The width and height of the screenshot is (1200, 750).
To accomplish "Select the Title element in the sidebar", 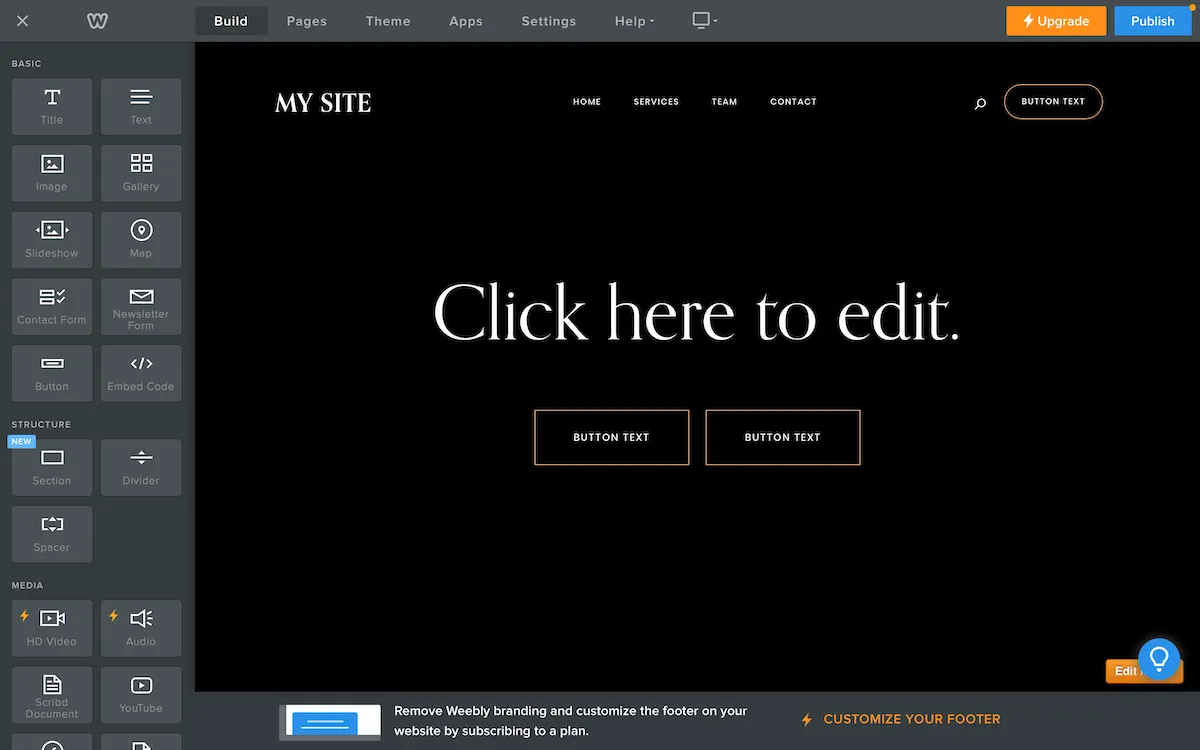I will point(52,107).
